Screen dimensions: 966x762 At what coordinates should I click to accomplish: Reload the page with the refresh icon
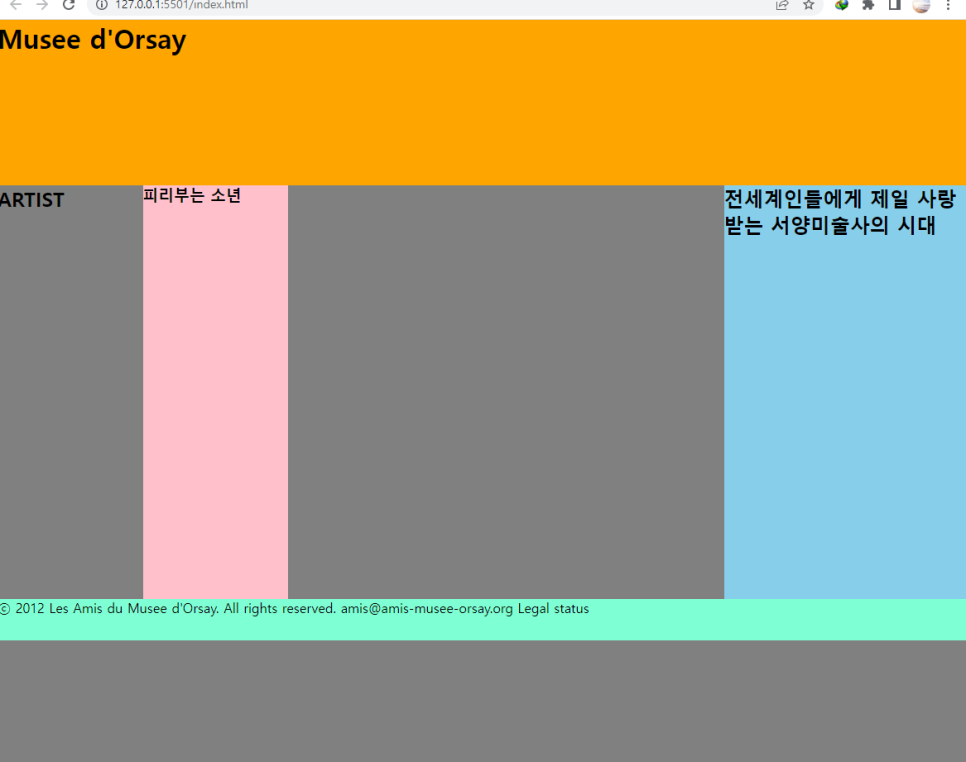(68, 5)
